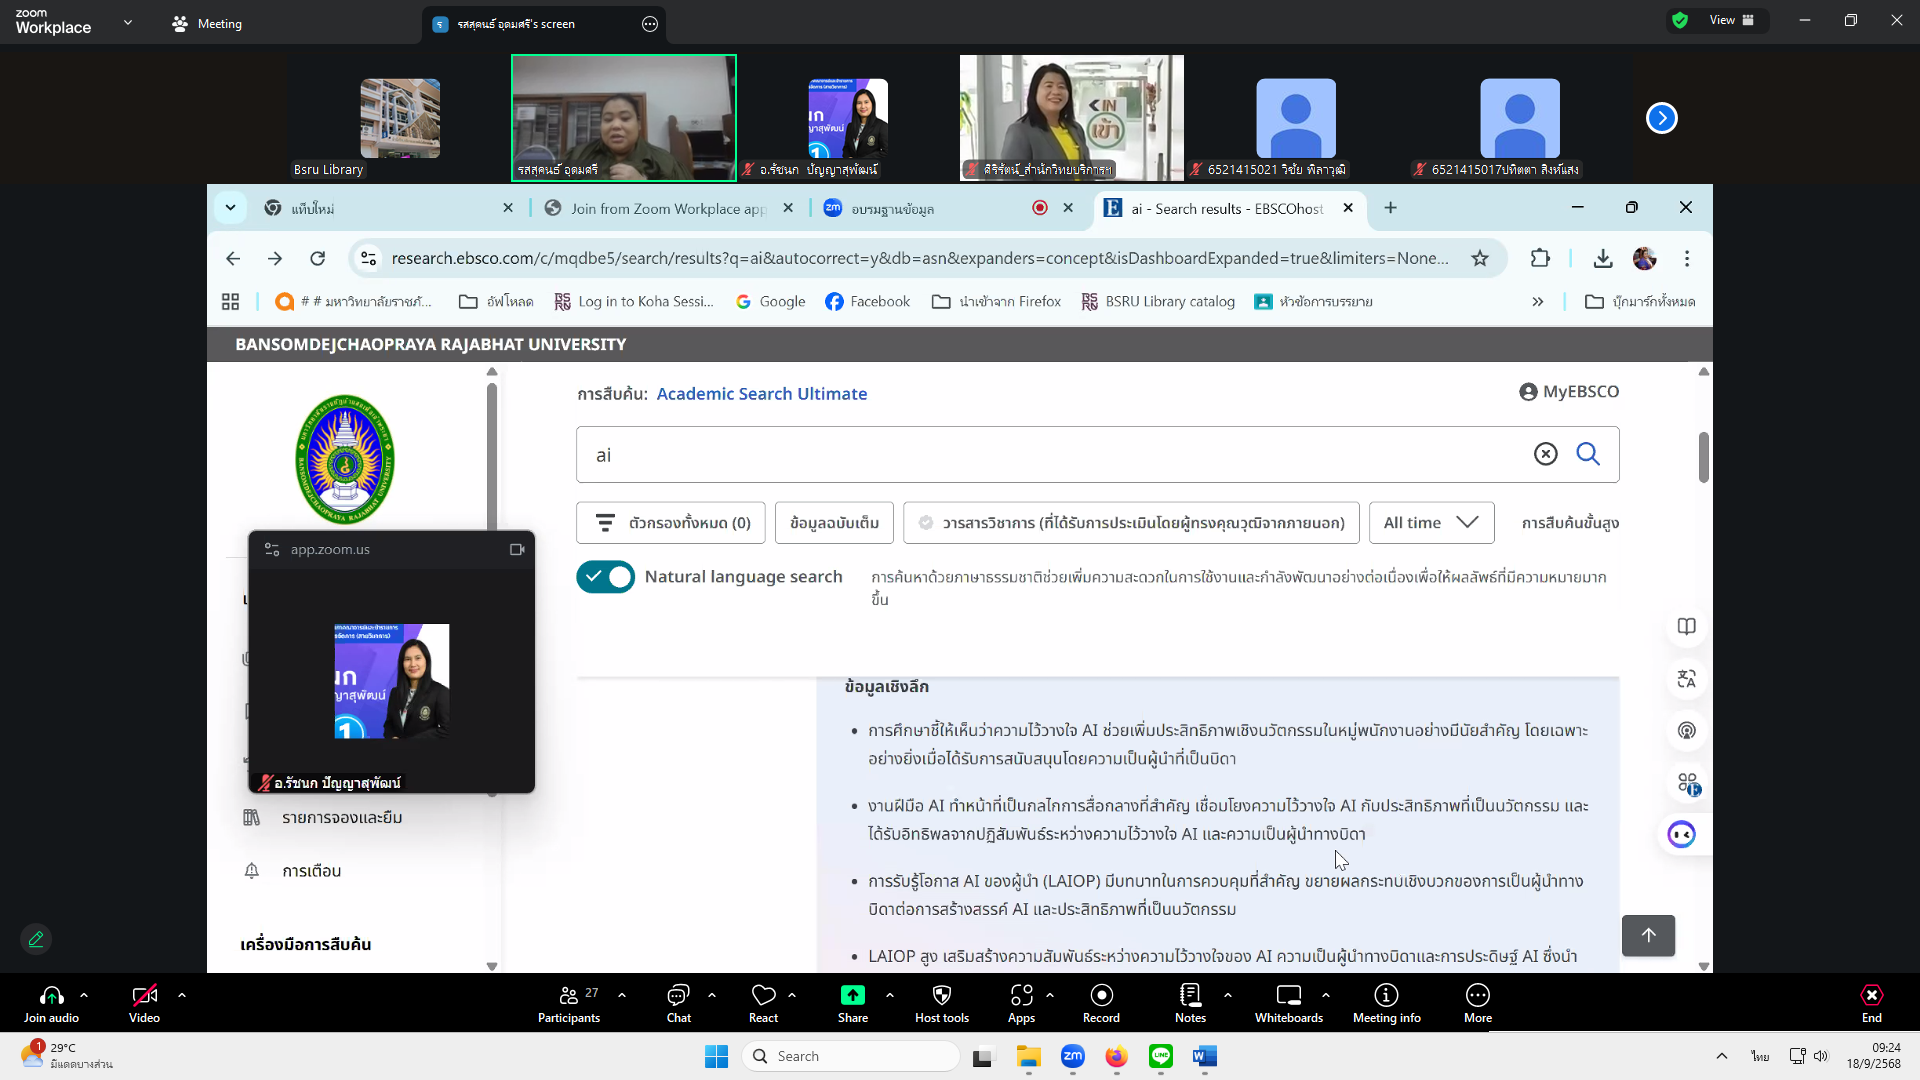Click the End meeting button
This screenshot has height=1080, width=1920.
click(x=1871, y=1003)
